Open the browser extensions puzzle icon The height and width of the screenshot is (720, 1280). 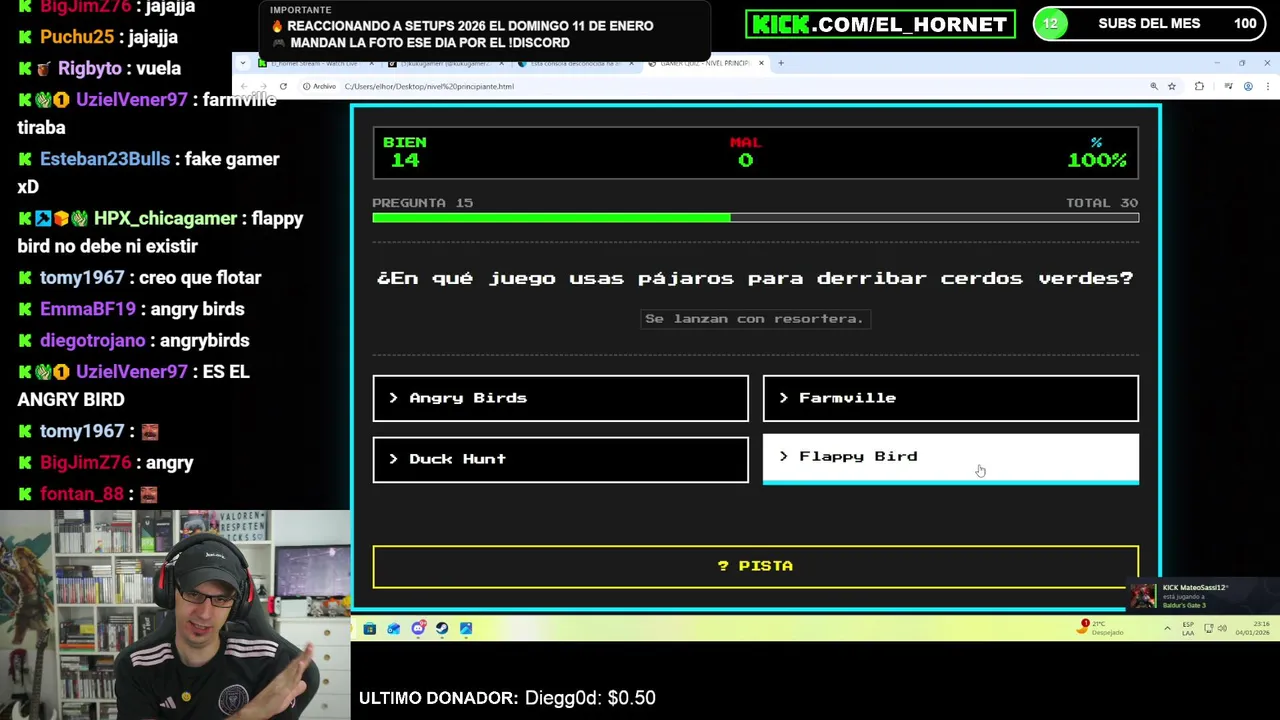click(1199, 86)
